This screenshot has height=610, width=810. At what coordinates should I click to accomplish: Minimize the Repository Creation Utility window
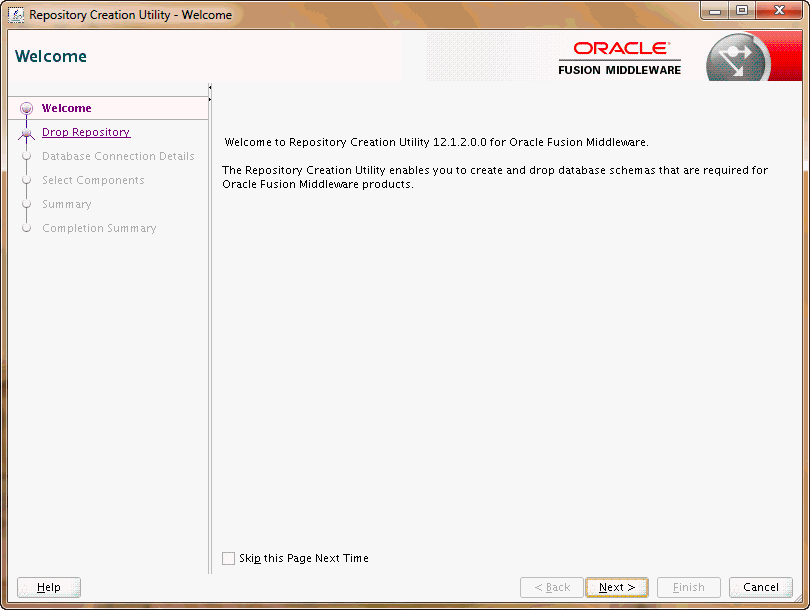tap(715, 11)
